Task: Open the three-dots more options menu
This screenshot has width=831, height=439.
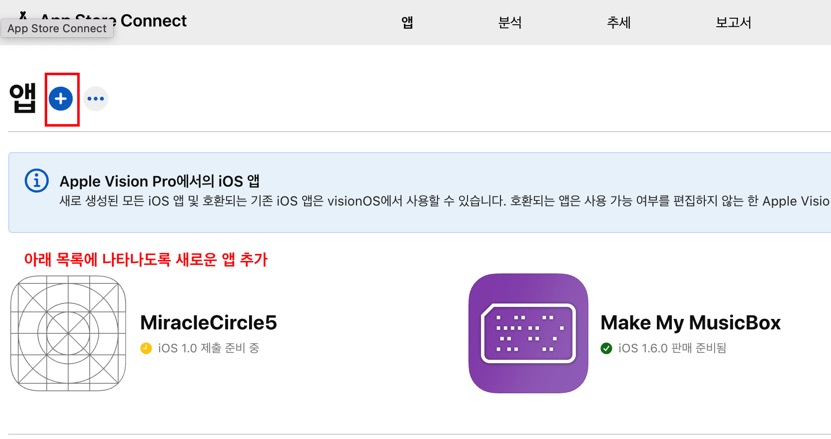Action: pyautogui.click(x=95, y=99)
